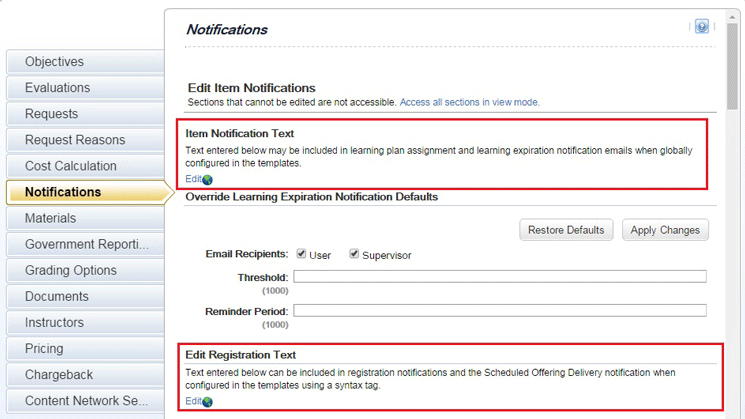
Task: Click into the Reminder Period field
Action: (499, 311)
